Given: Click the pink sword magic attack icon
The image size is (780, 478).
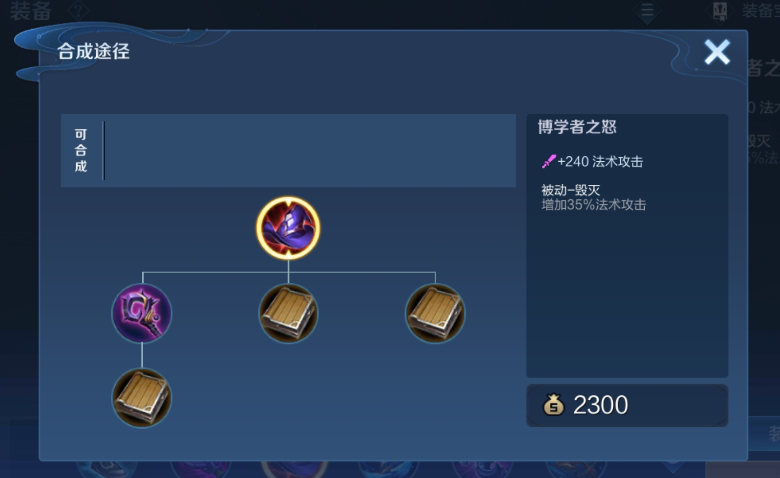Looking at the screenshot, I should point(548,162).
